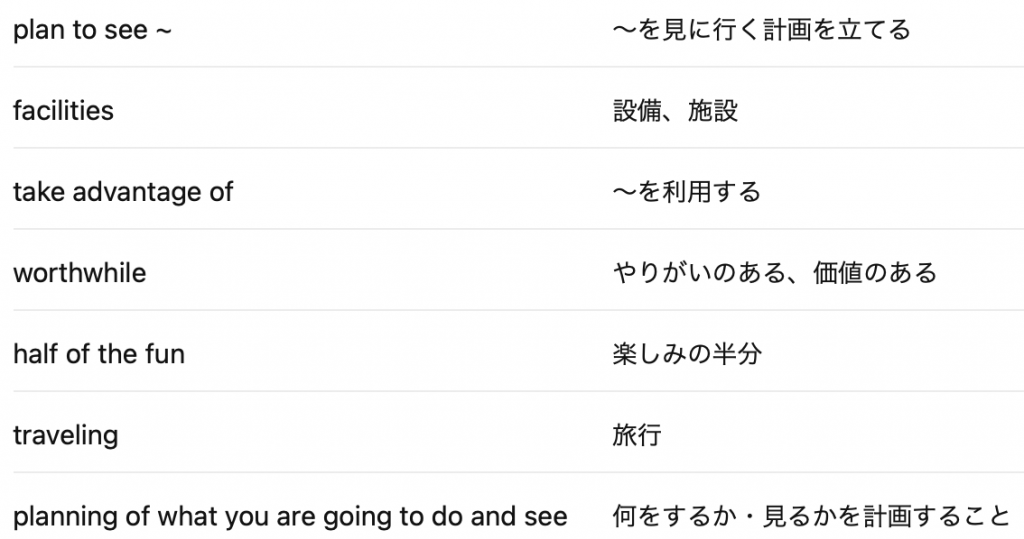Click '施設' in the facilities definition
Viewport: 1024px width, 539px height.
tap(713, 111)
